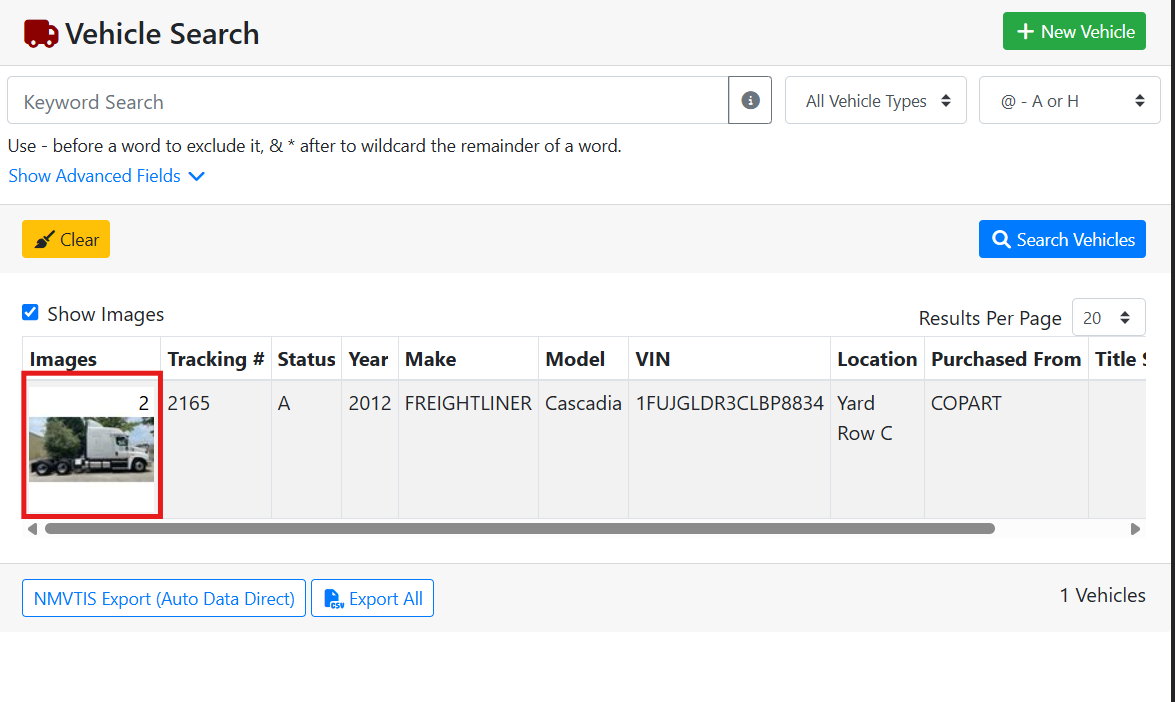The height and width of the screenshot is (702, 1175).
Task: Open the All Vehicle Types dropdown
Action: pos(875,100)
